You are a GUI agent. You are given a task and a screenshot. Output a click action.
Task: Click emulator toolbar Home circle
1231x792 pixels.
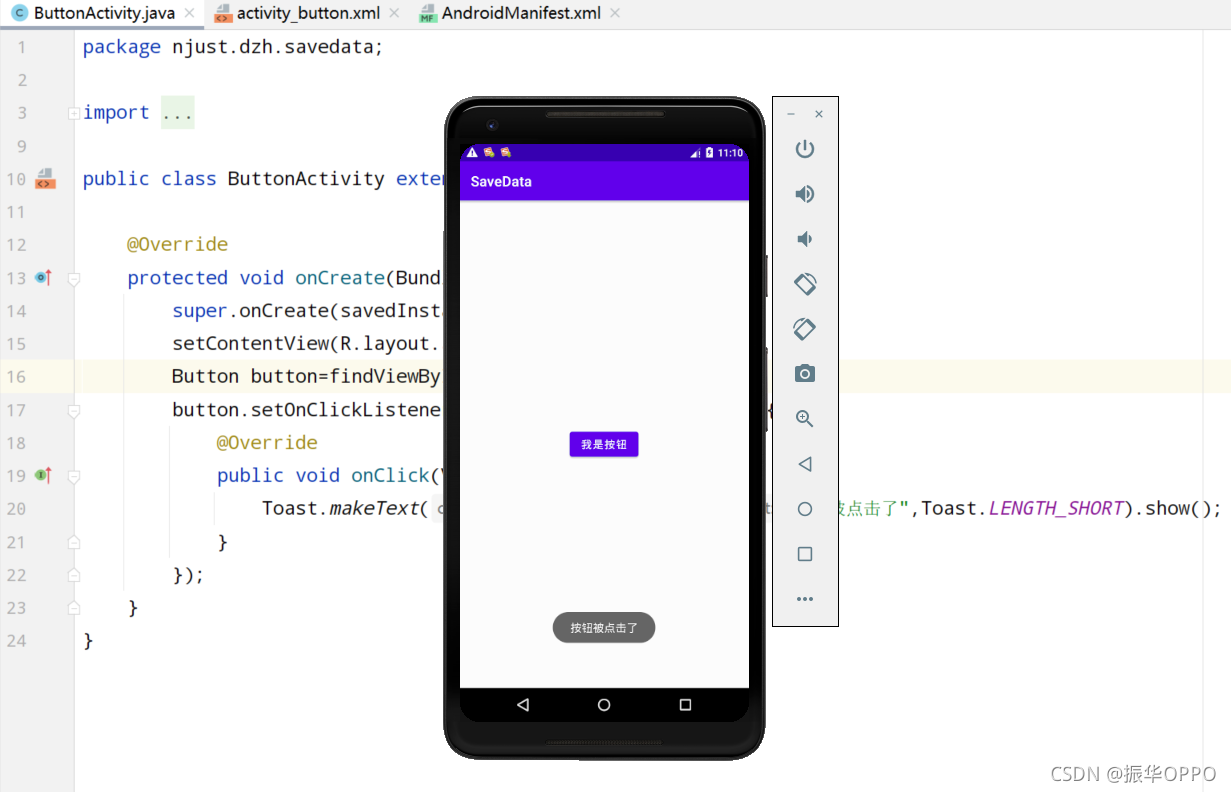pos(805,509)
